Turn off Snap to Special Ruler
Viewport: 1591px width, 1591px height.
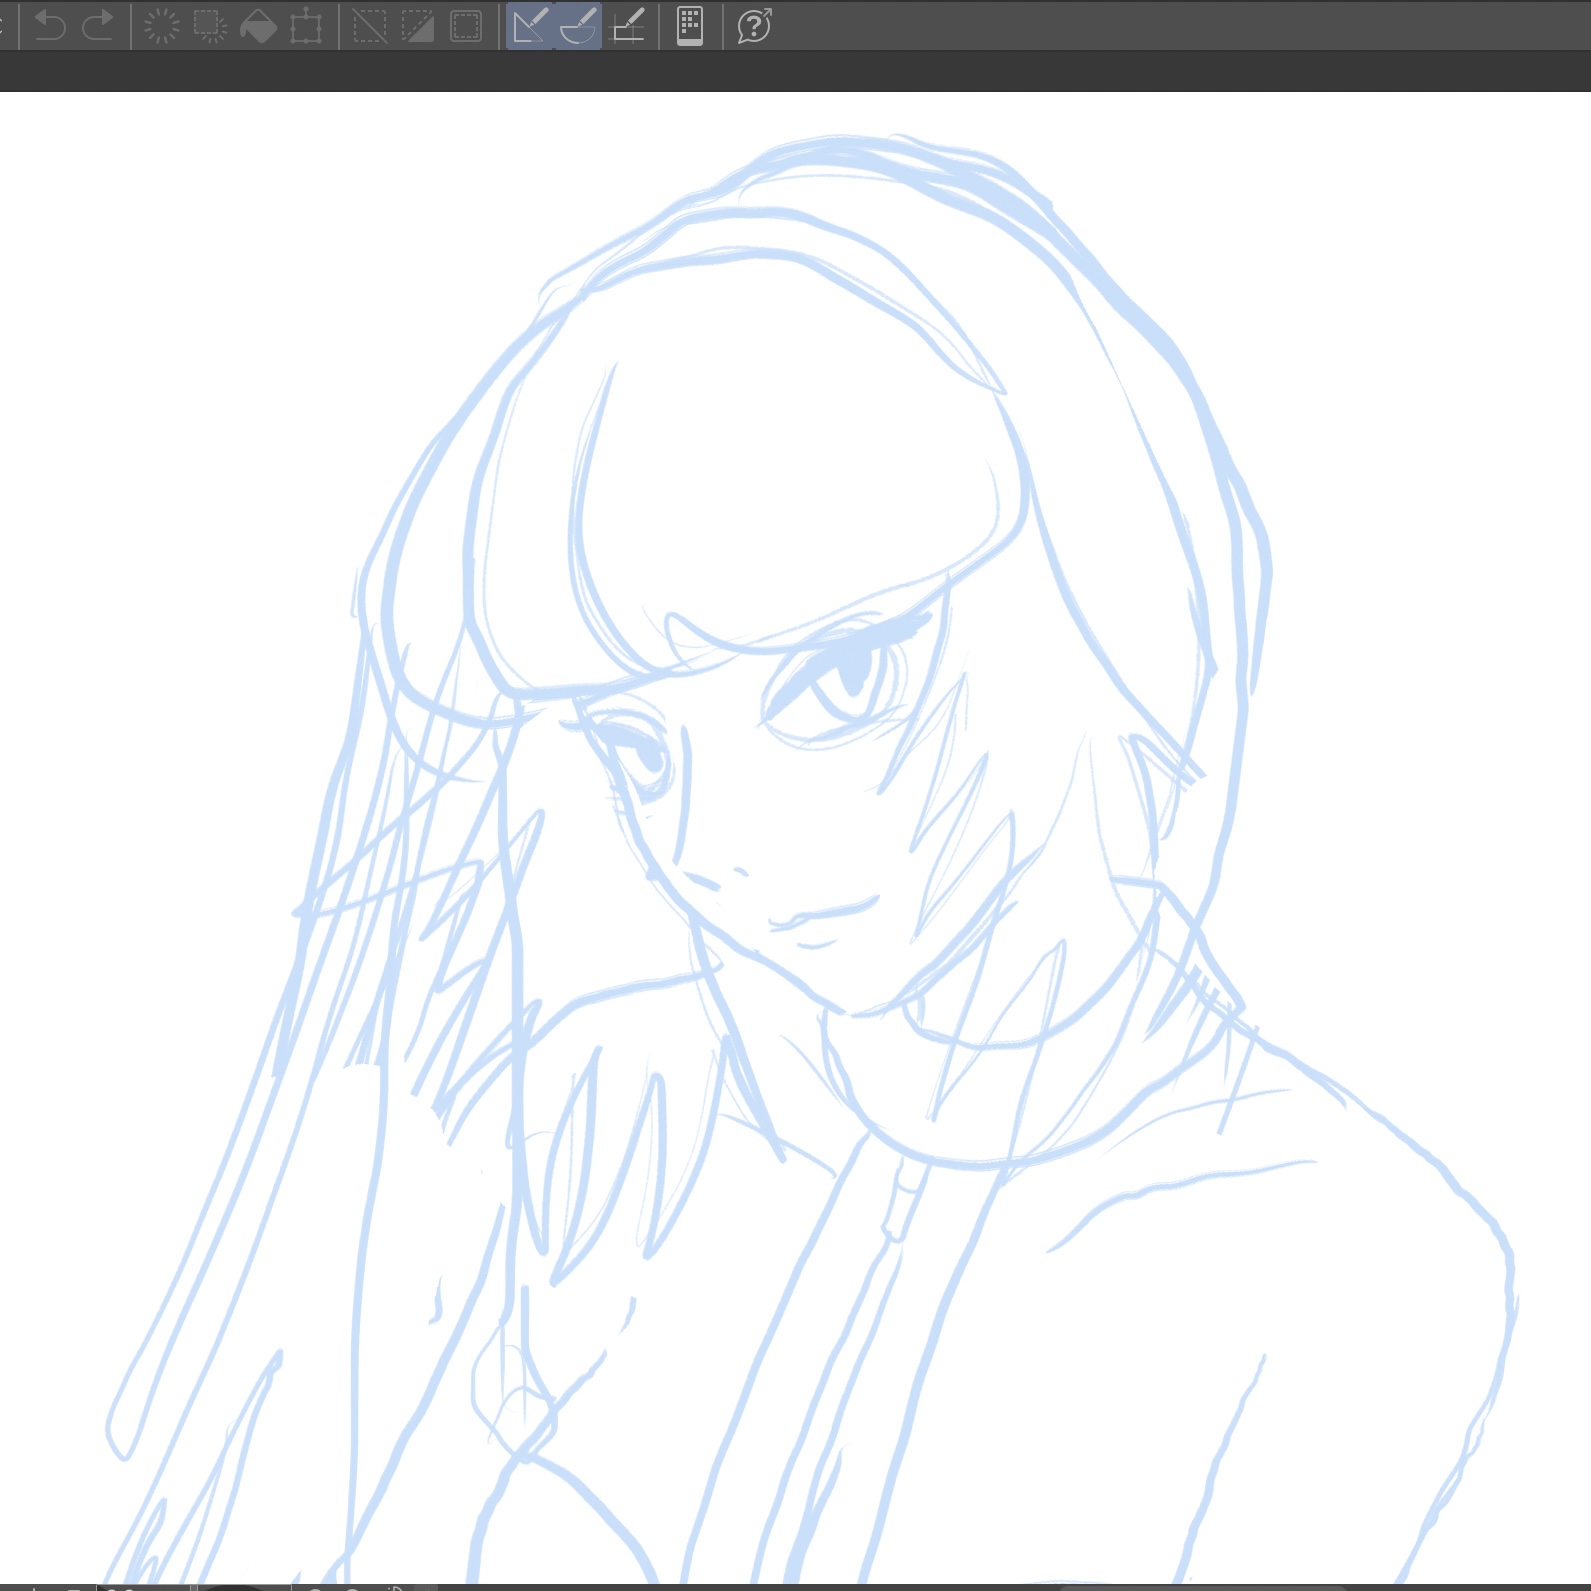[578, 26]
